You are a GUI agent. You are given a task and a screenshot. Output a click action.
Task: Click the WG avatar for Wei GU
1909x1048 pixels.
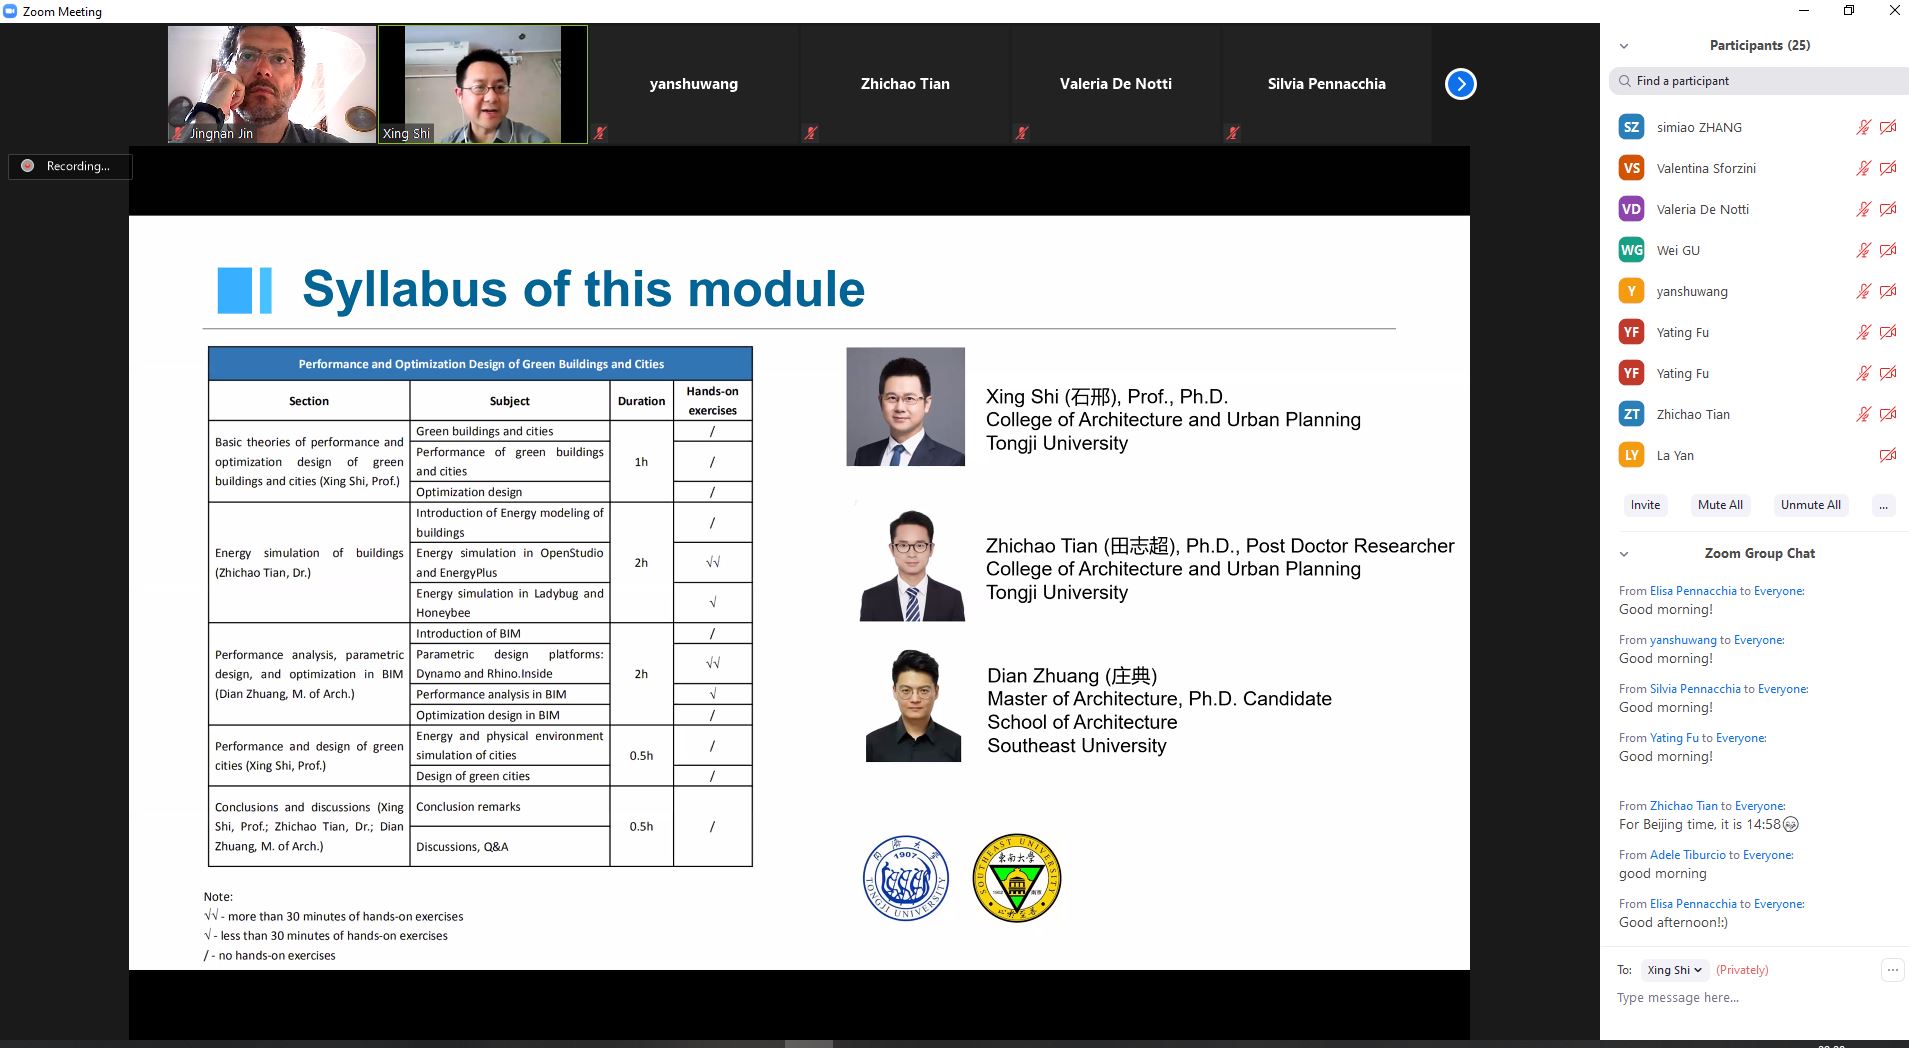(x=1631, y=250)
